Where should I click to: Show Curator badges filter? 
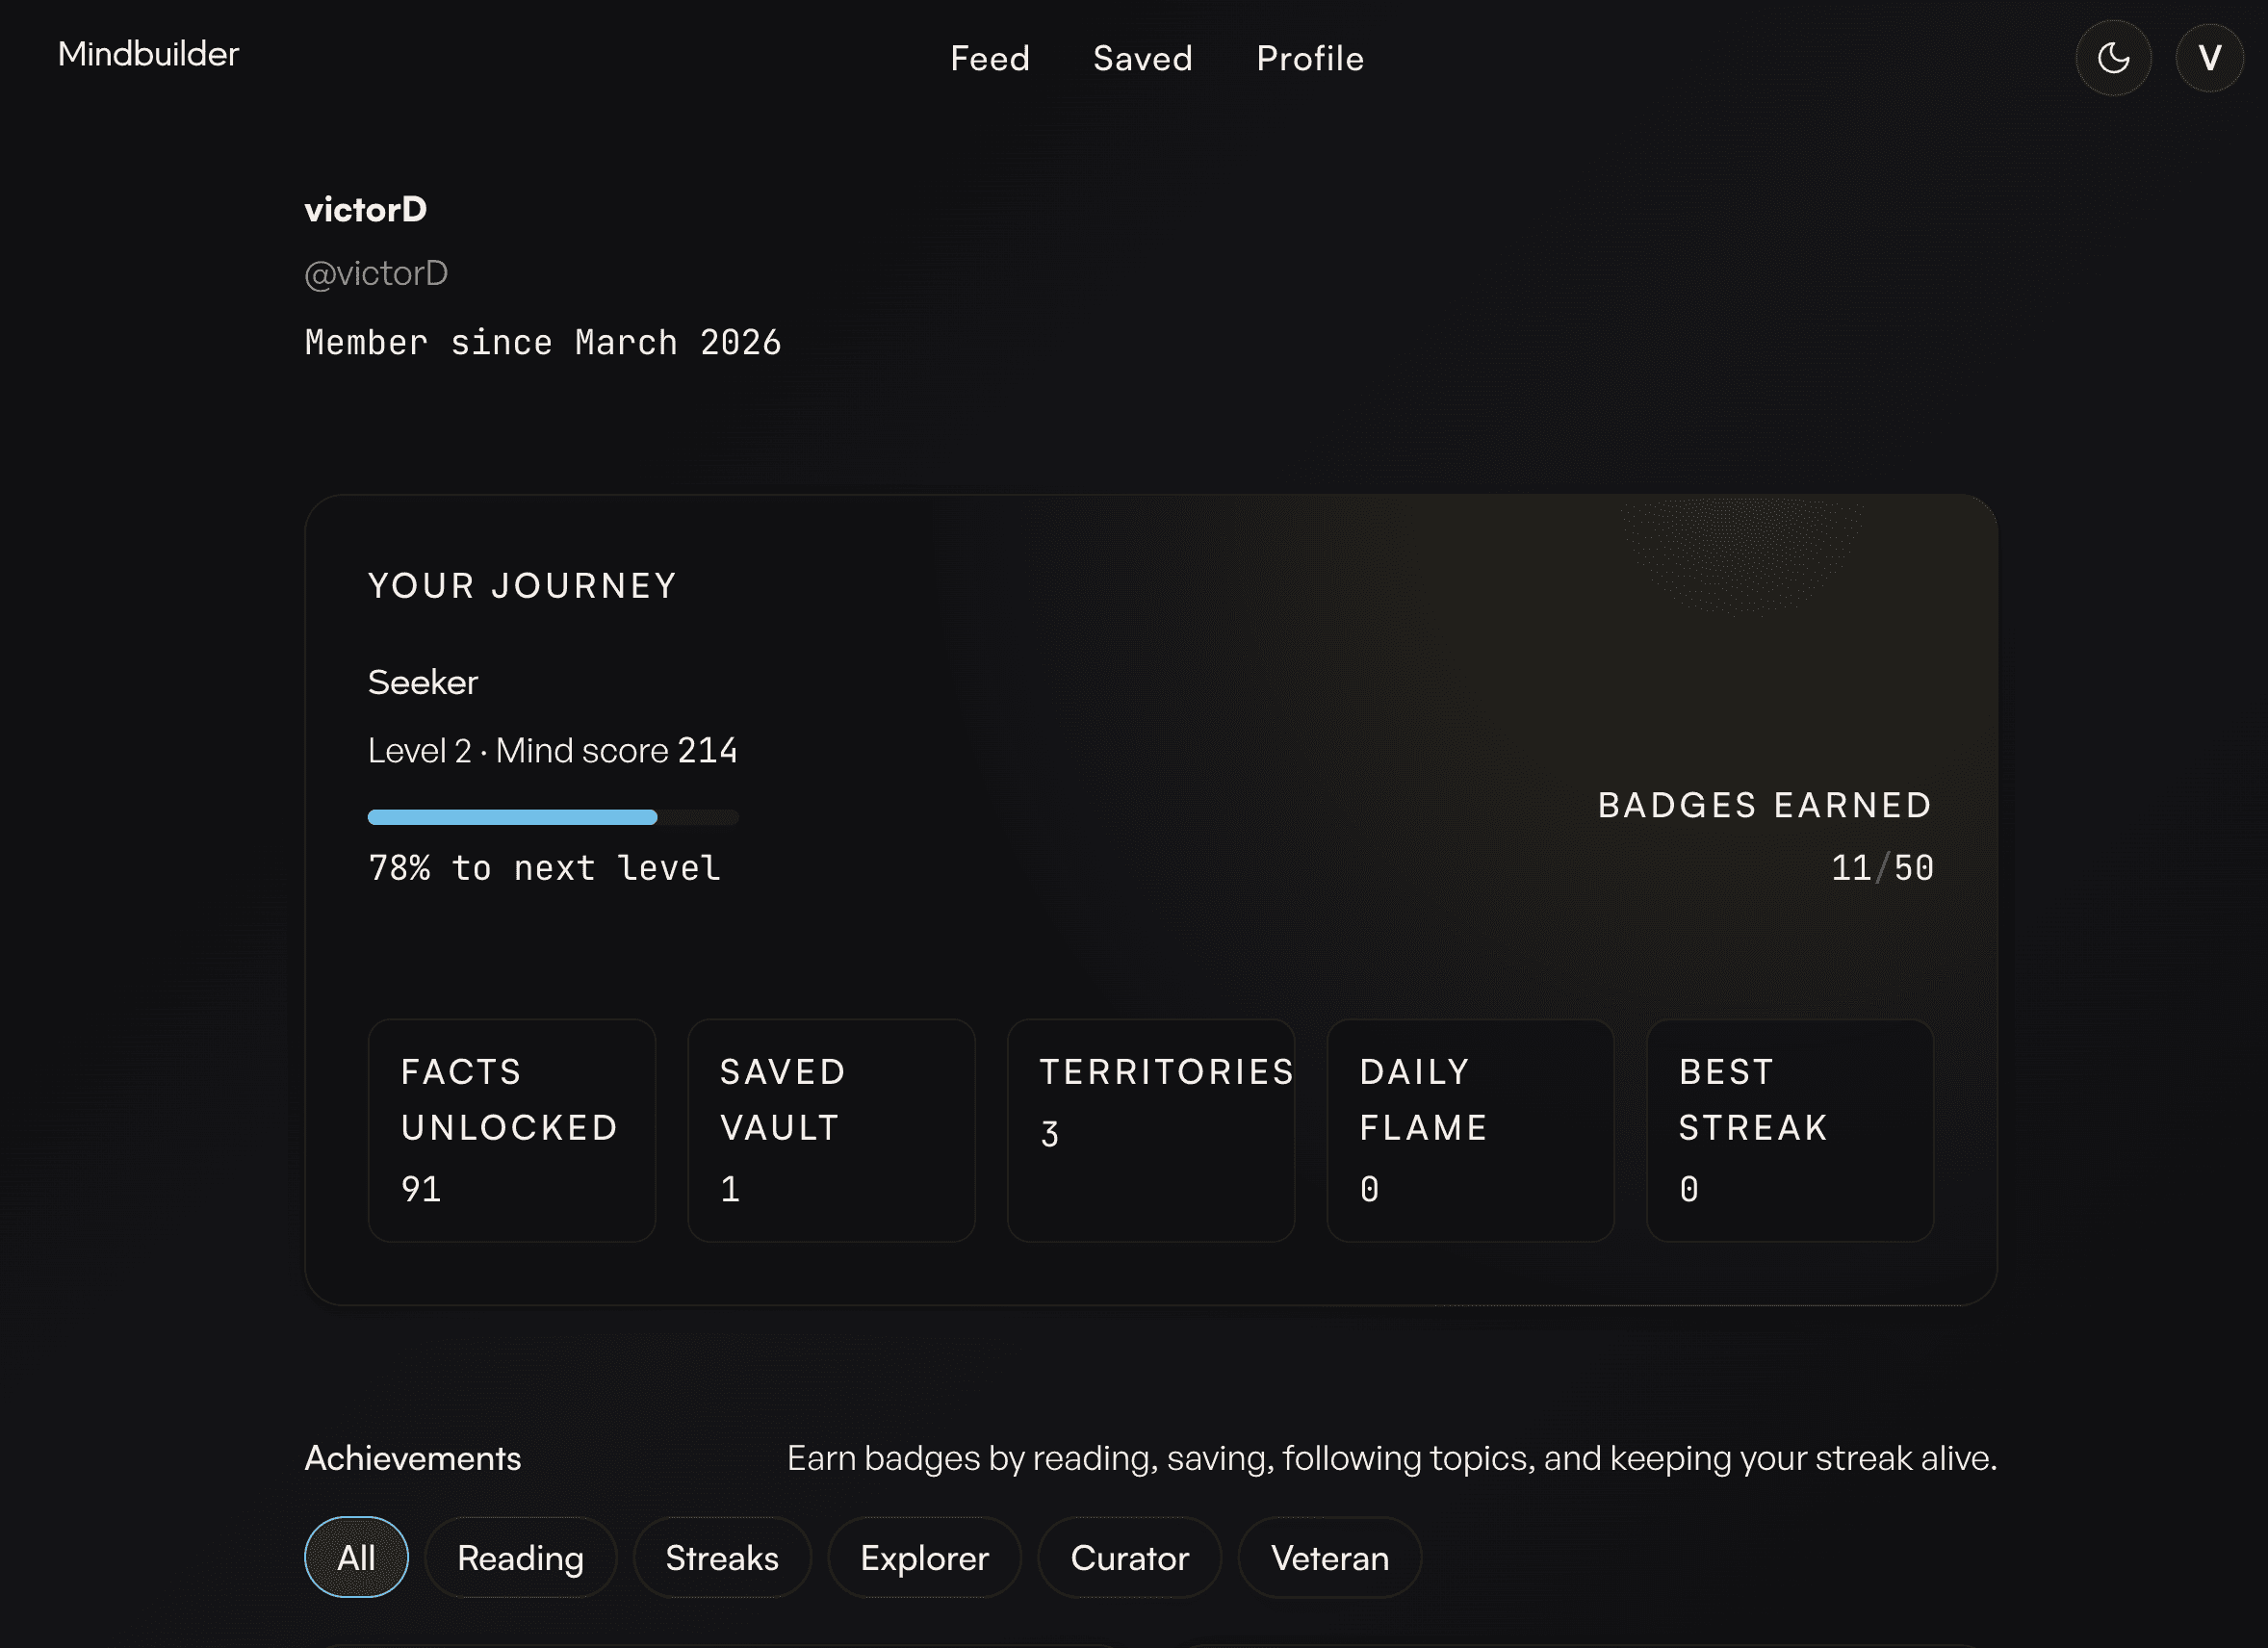point(1129,1557)
